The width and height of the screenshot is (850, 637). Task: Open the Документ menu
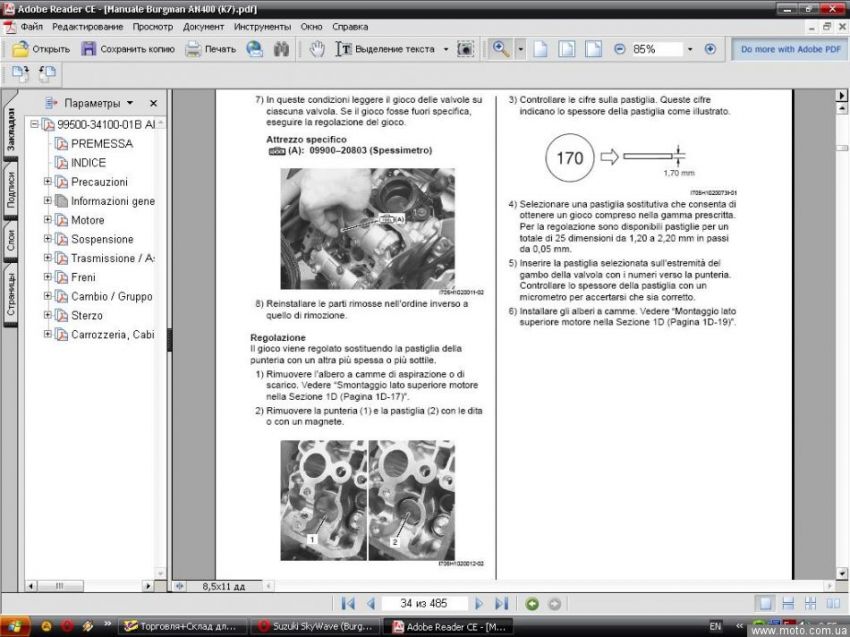pos(203,26)
